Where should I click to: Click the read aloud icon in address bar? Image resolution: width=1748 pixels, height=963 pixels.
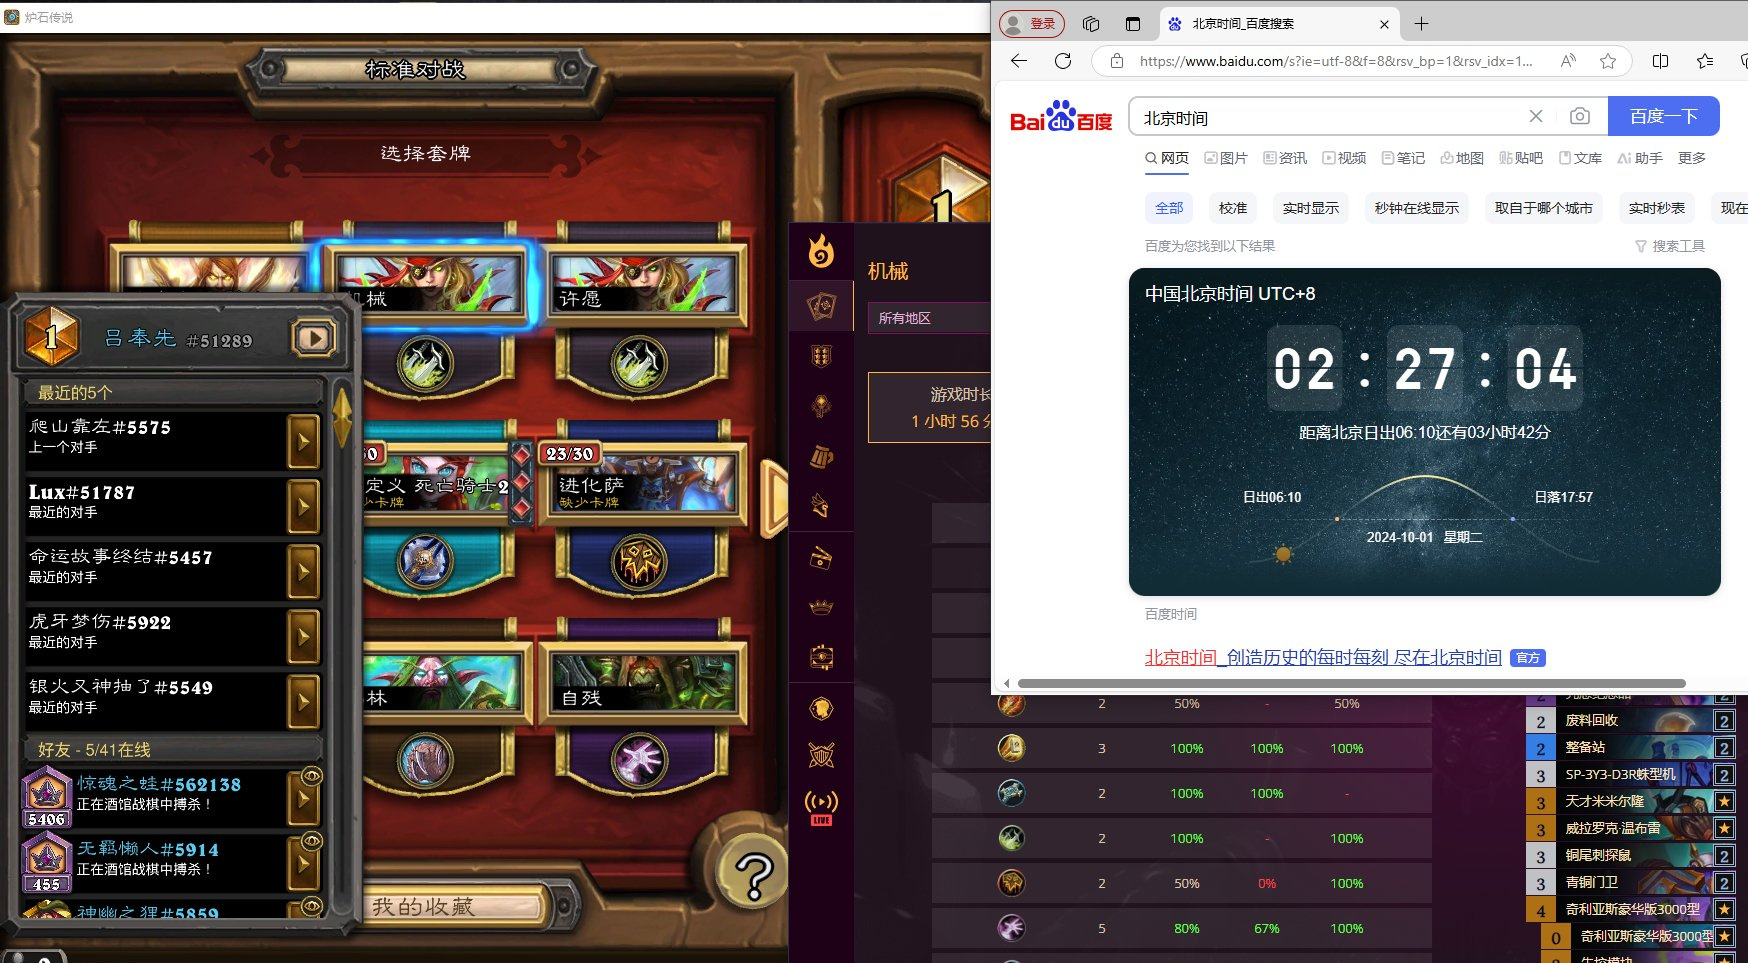tap(1568, 61)
